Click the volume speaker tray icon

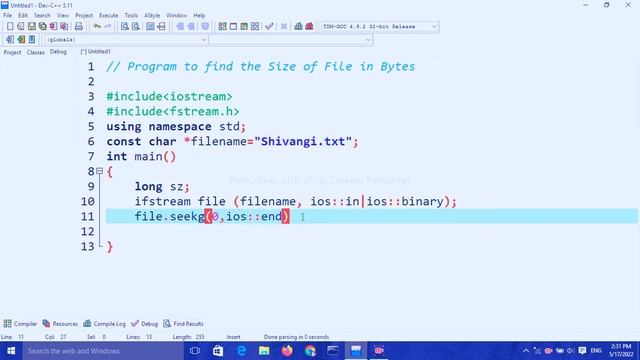click(x=571, y=351)
